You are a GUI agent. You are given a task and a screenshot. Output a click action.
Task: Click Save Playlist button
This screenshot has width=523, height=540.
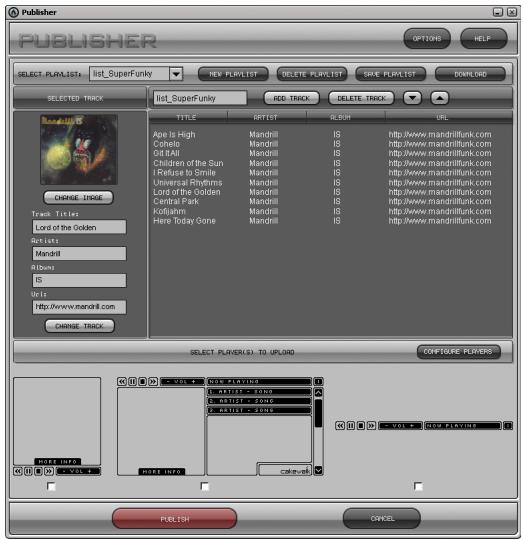pos(390,74)
